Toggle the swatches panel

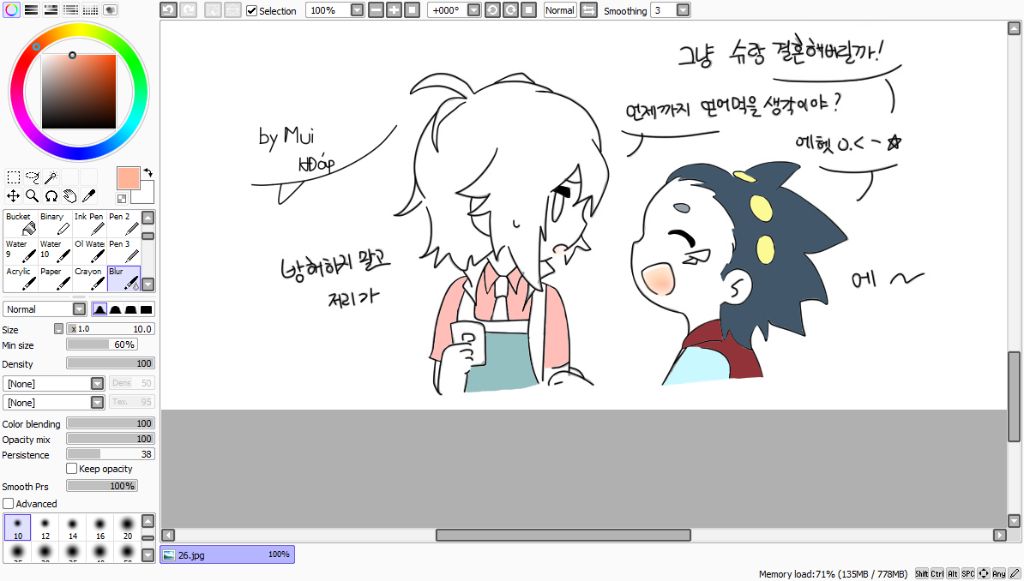point(90,10)
